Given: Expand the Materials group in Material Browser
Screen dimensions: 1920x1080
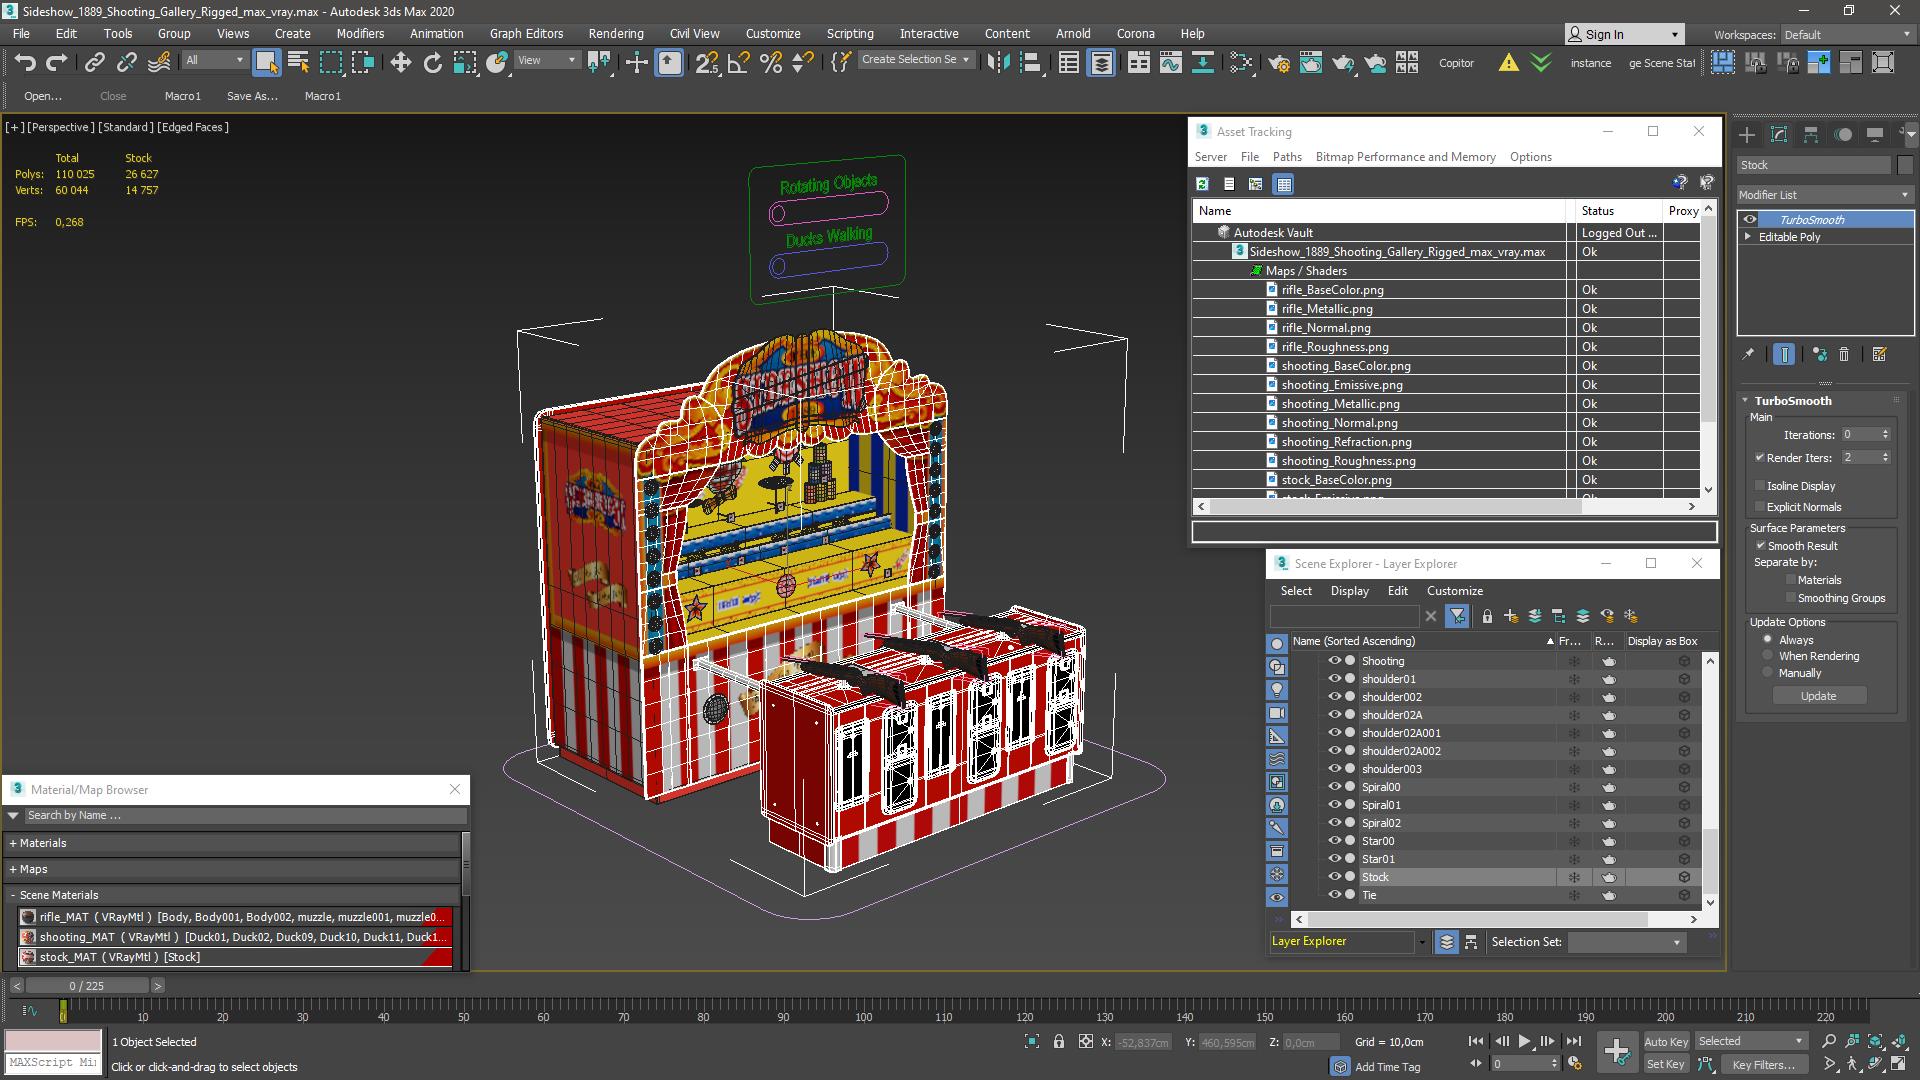Looking at the screenshot, I should (x=13, y=843).
